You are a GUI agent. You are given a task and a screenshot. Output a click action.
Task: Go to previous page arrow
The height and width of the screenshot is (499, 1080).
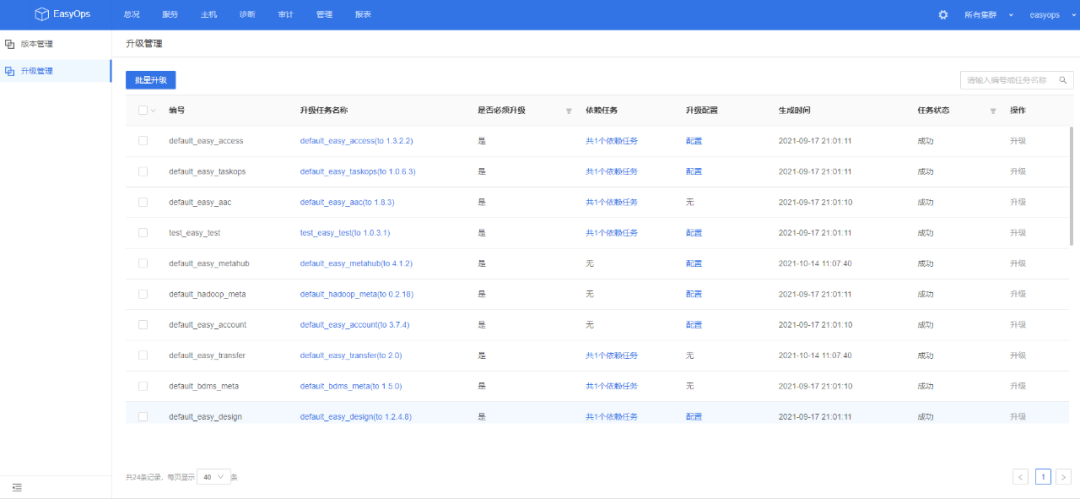coord(1020,477)
